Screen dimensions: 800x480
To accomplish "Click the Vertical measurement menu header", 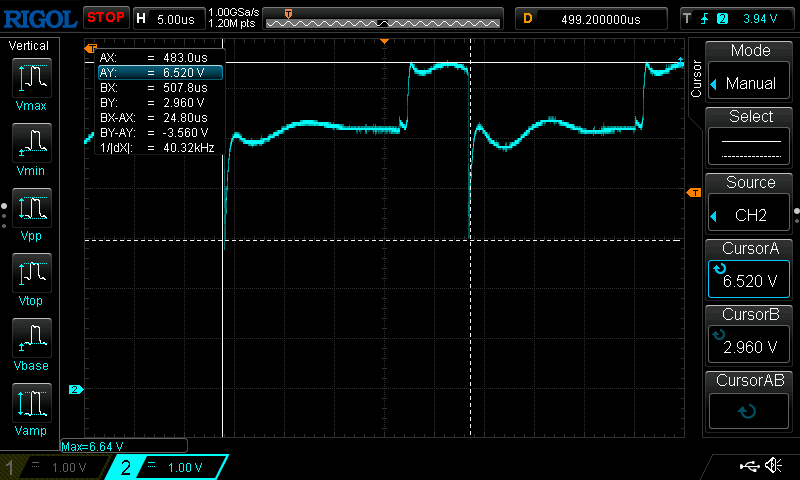I will [29, 46].
